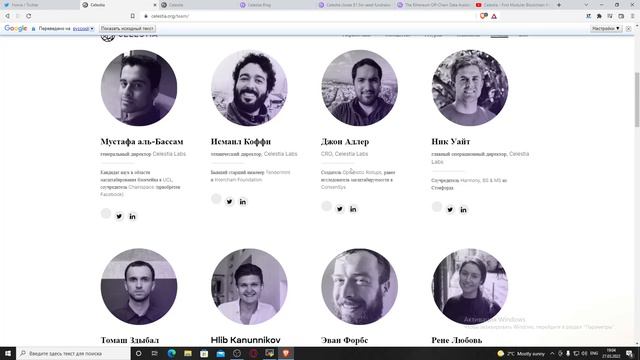Viewport: 640px width, 360px height.
Task: Open John Adler's LinkedIn icon
Action: [353, 209]
